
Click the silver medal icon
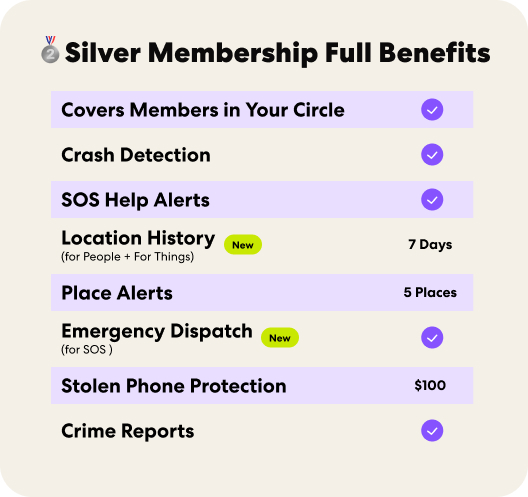(x=50, y=49)
